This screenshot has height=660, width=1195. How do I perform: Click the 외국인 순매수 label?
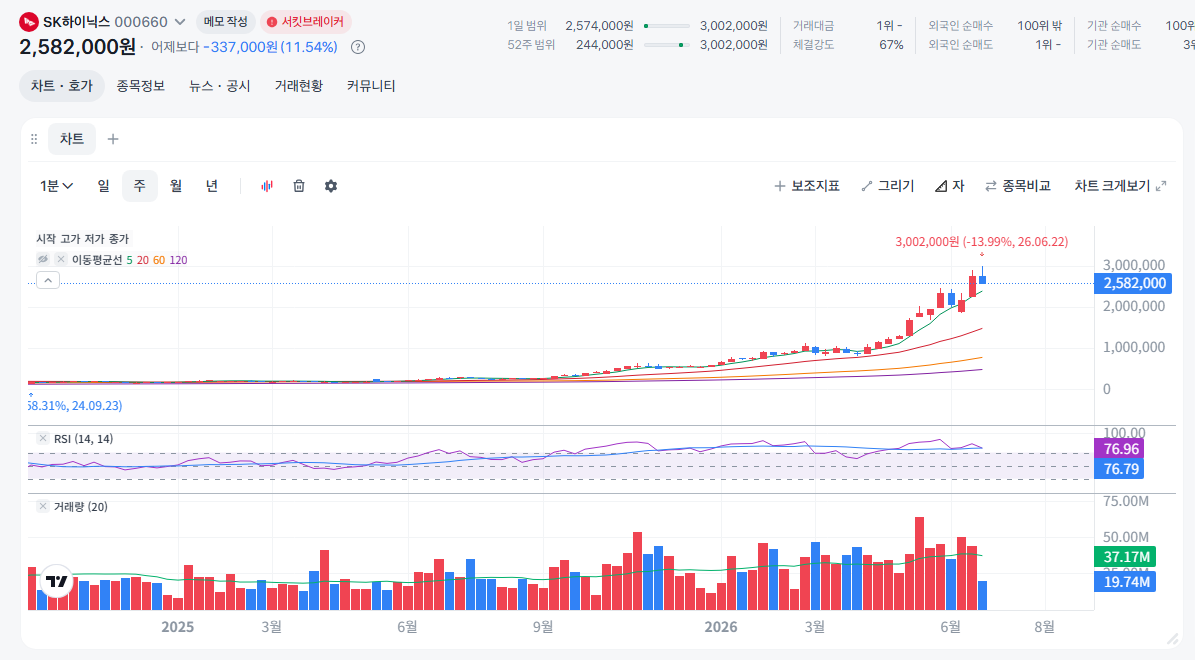960,26
